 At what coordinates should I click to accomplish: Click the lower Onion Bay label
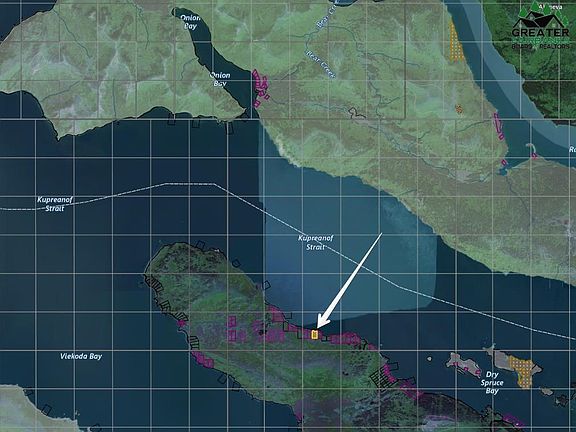[220, 79]
